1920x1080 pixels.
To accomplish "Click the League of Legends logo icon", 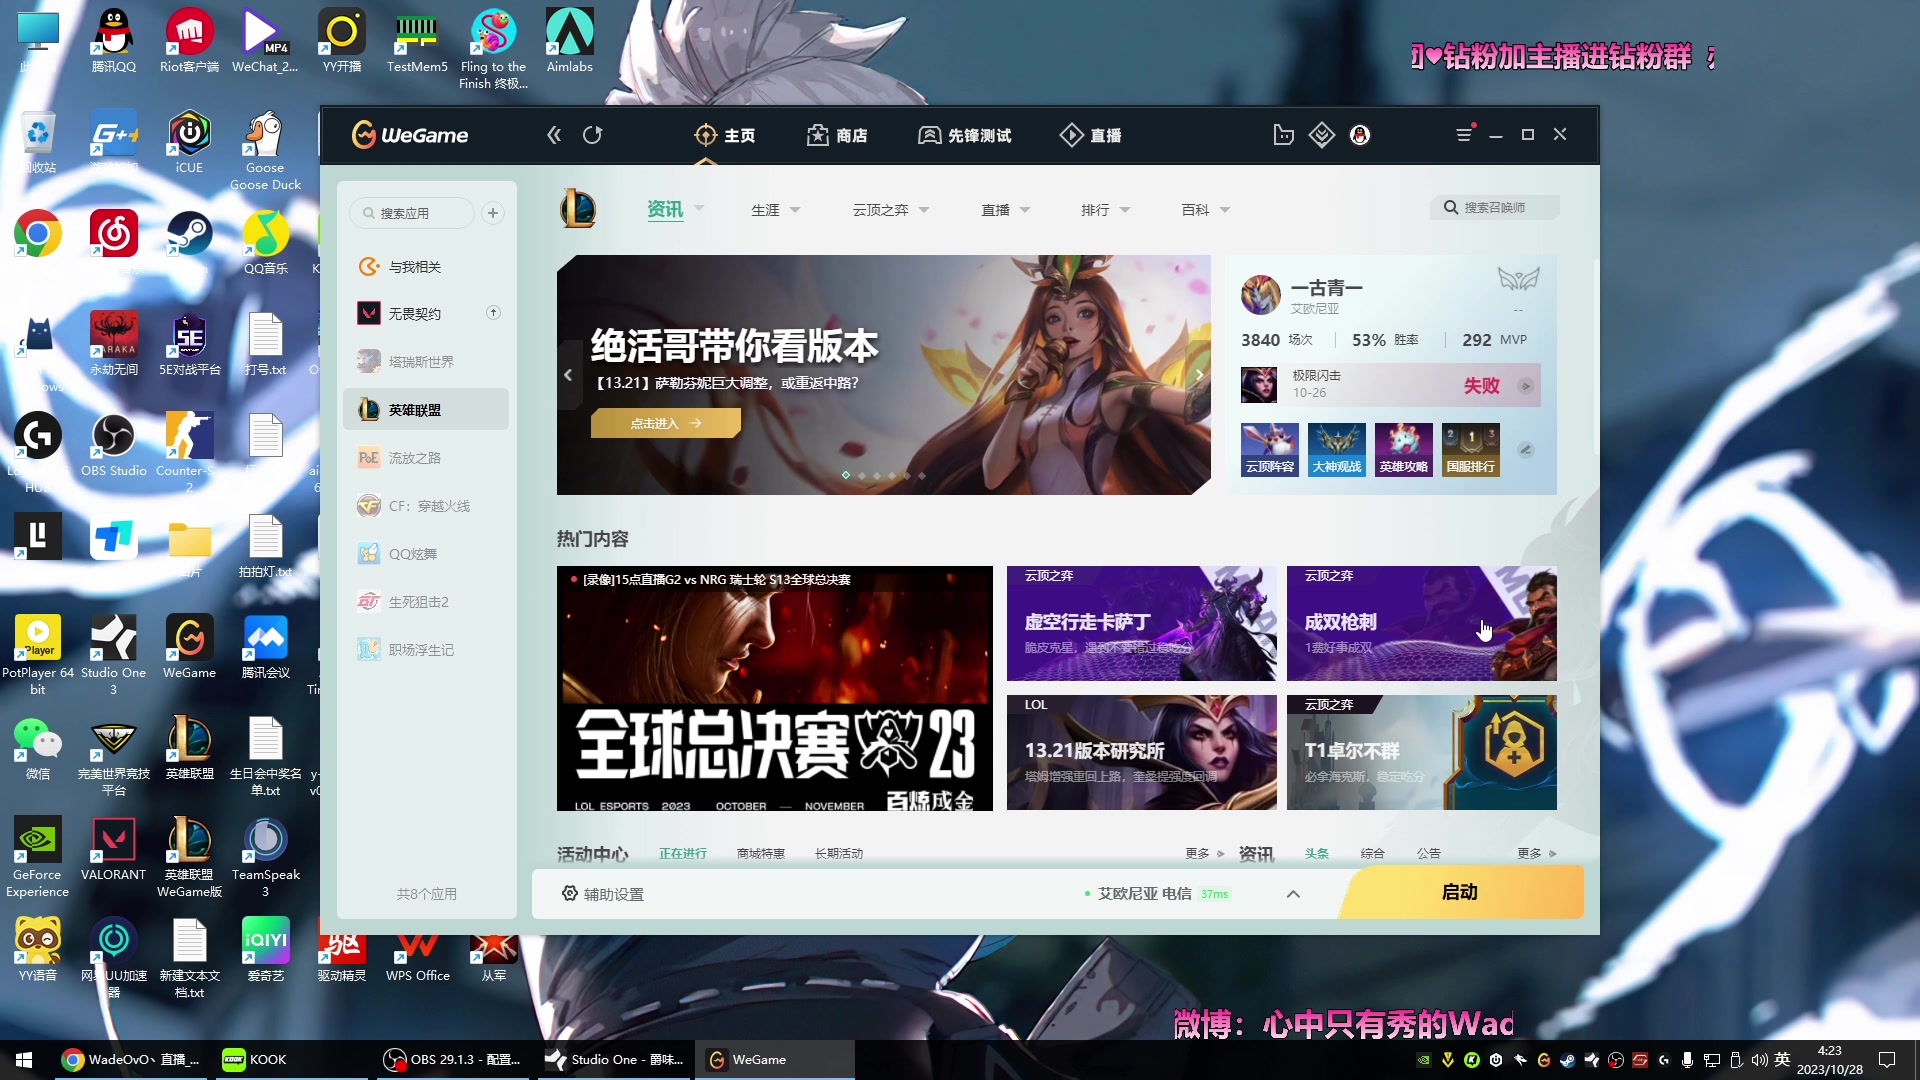I will 578,209.
